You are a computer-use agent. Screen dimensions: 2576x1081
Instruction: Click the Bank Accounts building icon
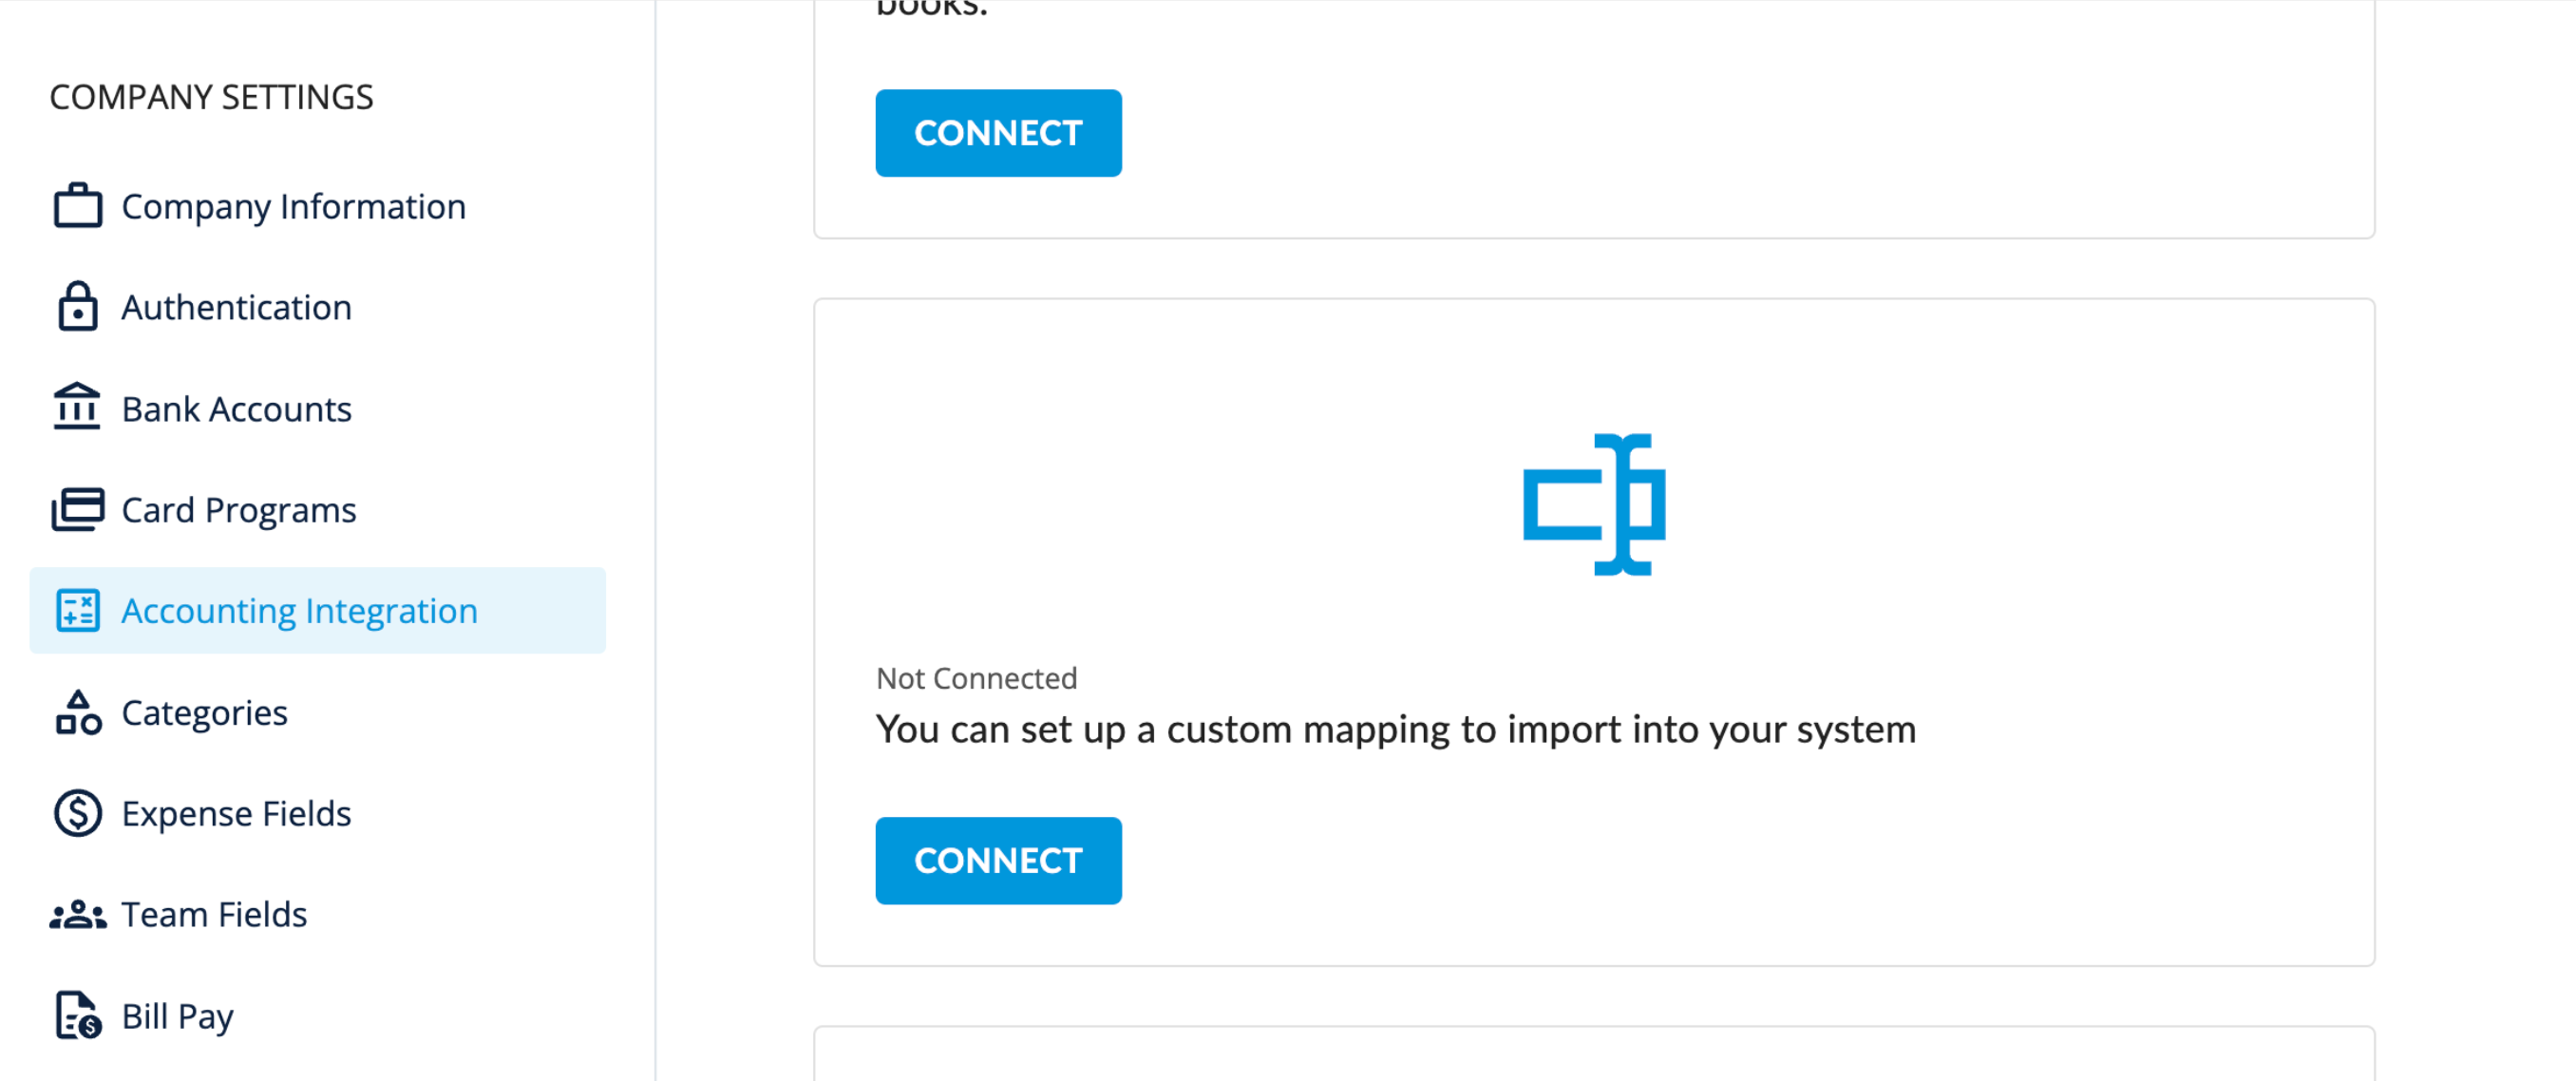tap(77, 408)
